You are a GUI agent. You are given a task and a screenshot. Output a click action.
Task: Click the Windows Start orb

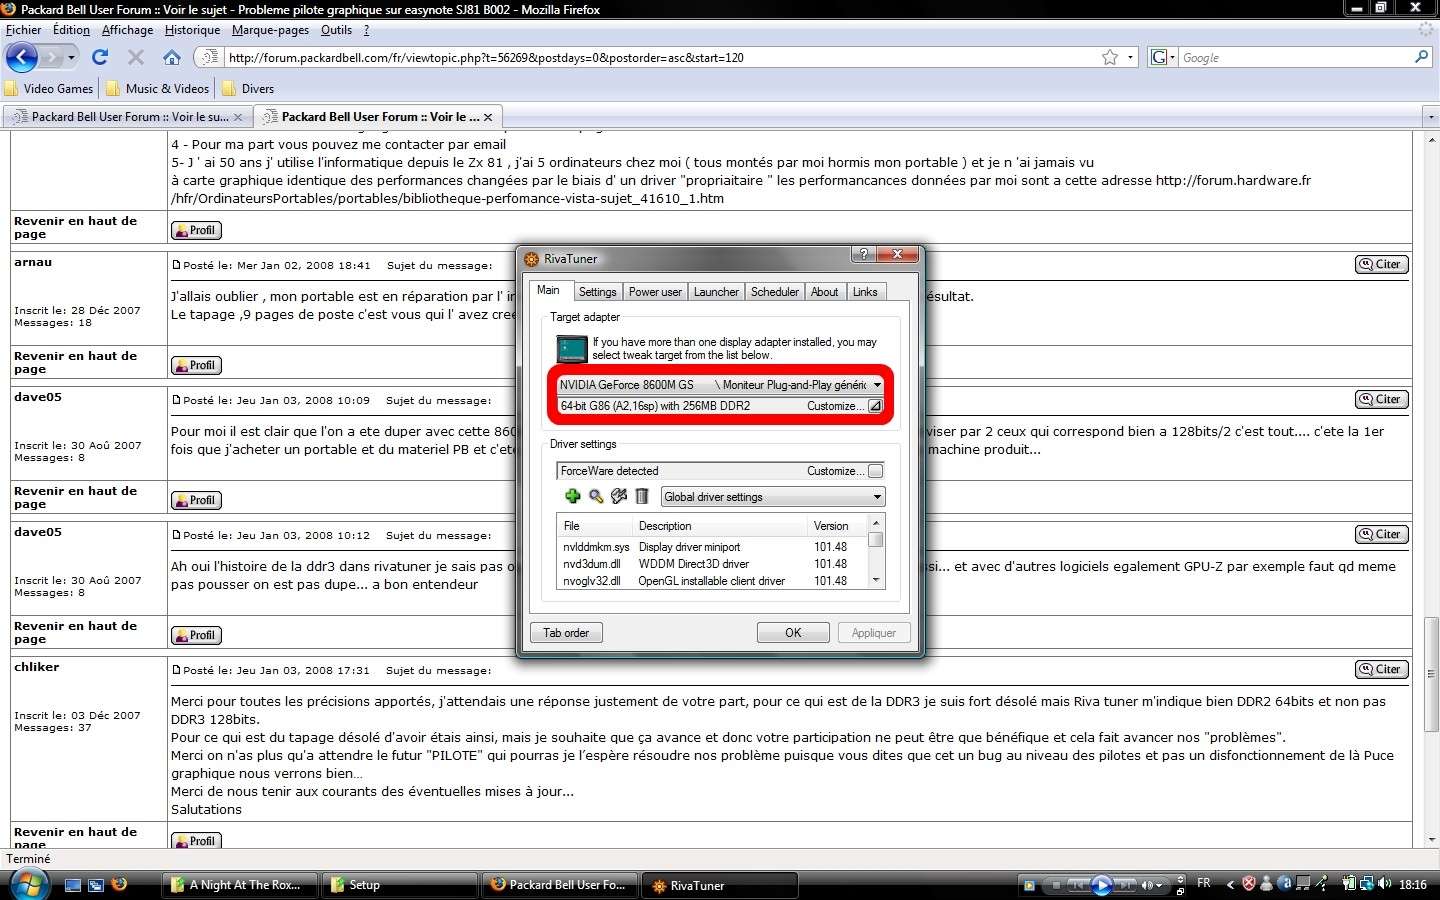(30, 884)
